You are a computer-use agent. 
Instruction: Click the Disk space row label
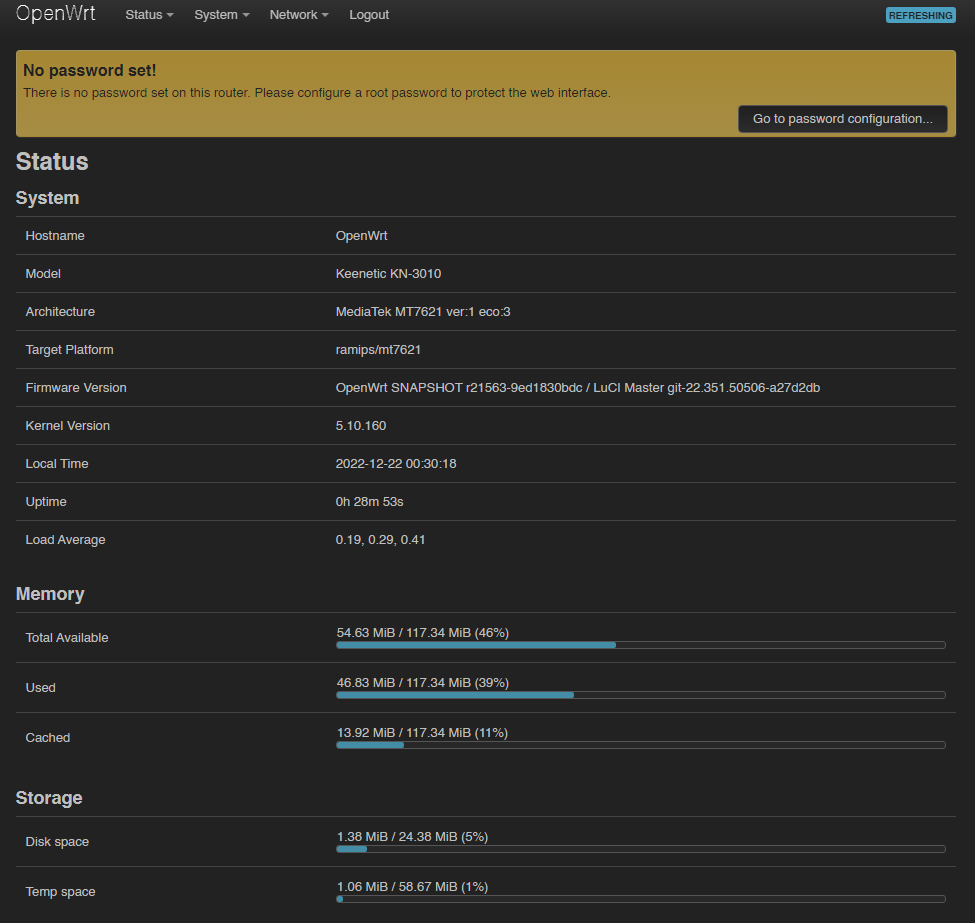click(x=57, y=842)
